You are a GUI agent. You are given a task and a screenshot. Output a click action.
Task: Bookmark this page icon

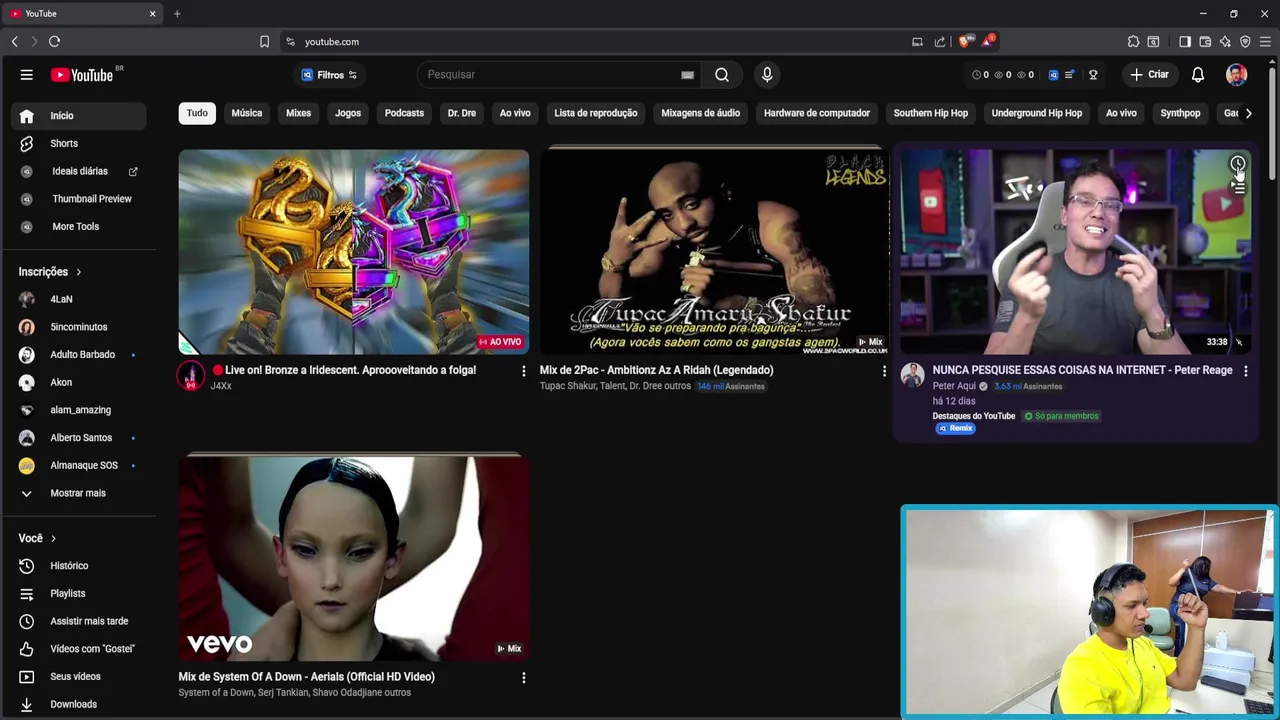coord(264,42)
